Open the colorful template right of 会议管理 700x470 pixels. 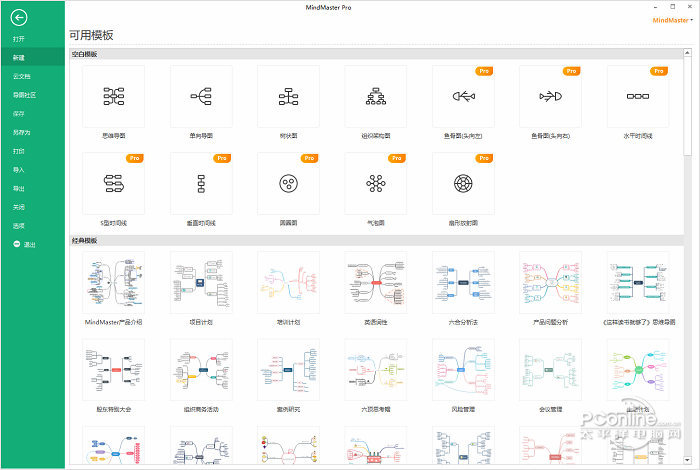[638, 370]
